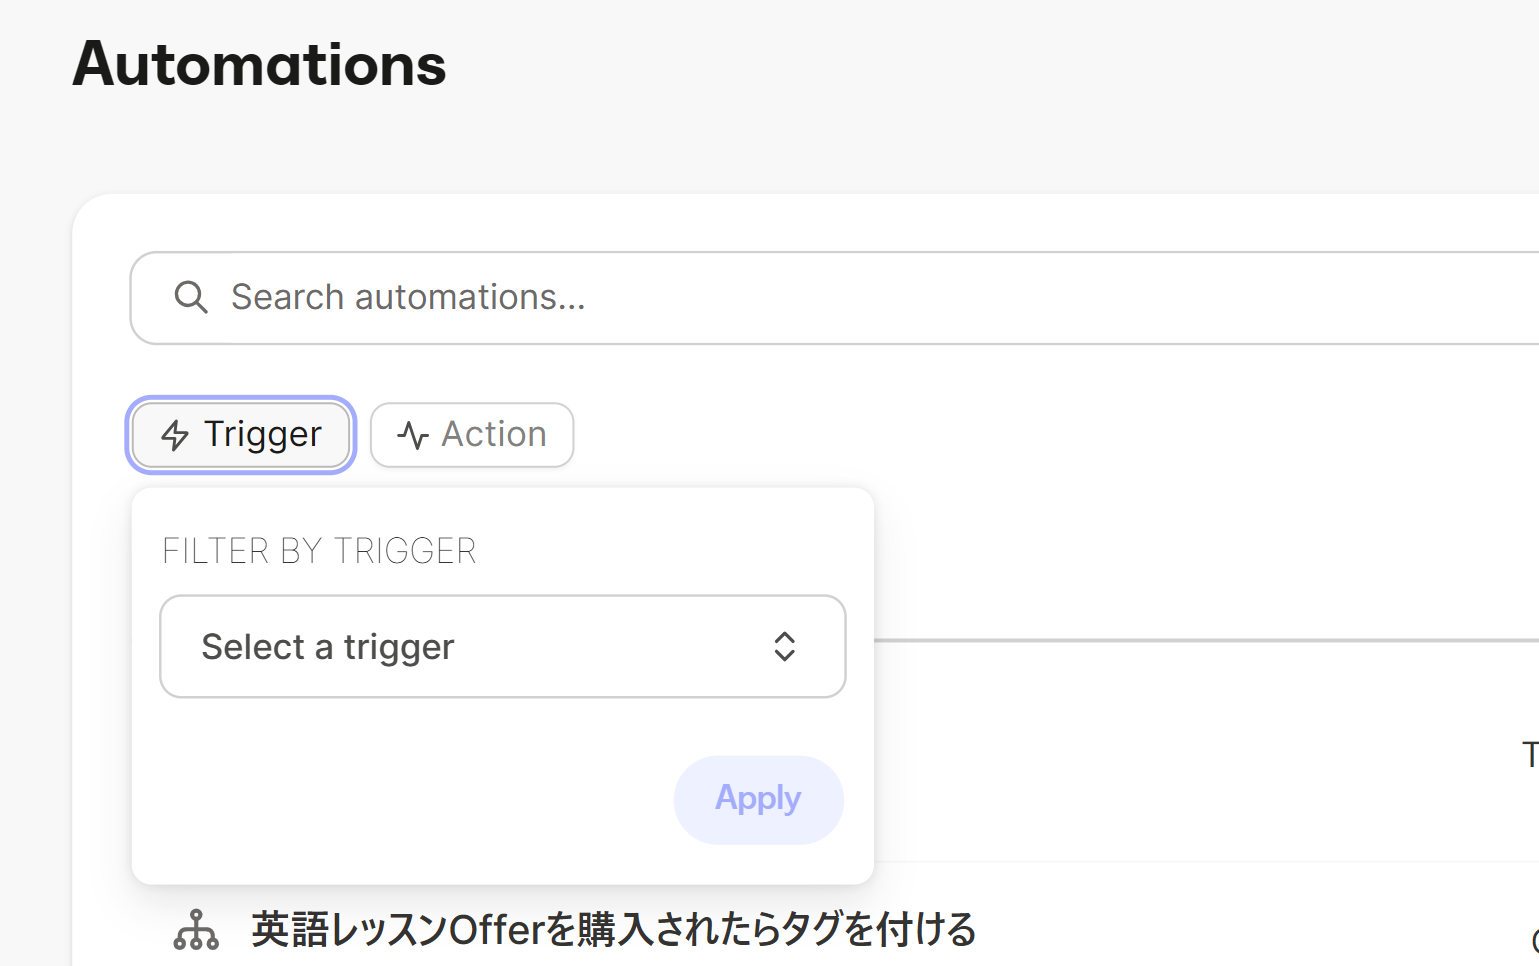
Task: Click the FILTER BY TRIGGER label
Action: [x=319, y=551]
